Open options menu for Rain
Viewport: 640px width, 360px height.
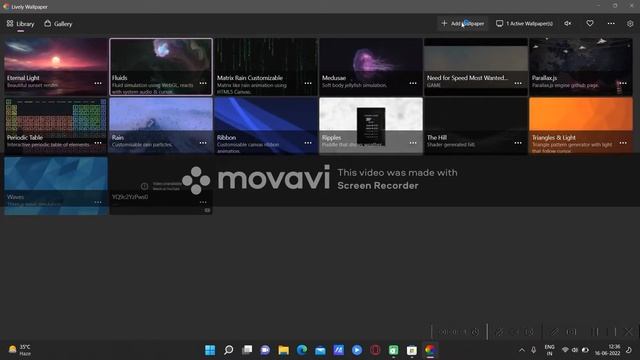pyautogui.click(x=203, y=143)
